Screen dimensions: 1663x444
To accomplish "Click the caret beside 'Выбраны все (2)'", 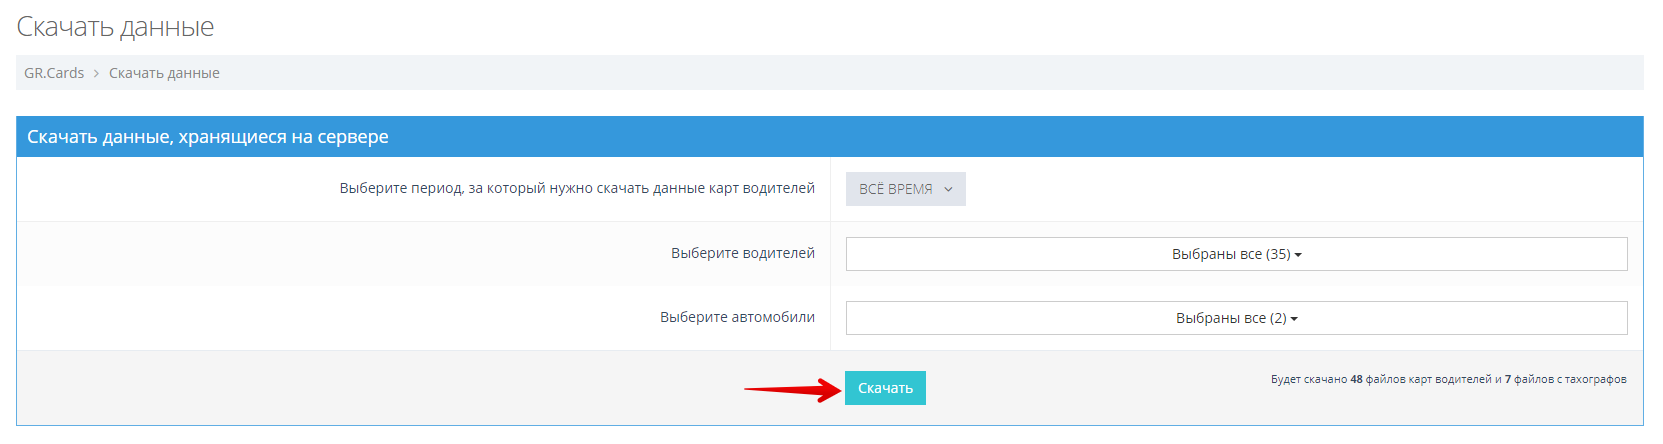I will coord(1294,319).
